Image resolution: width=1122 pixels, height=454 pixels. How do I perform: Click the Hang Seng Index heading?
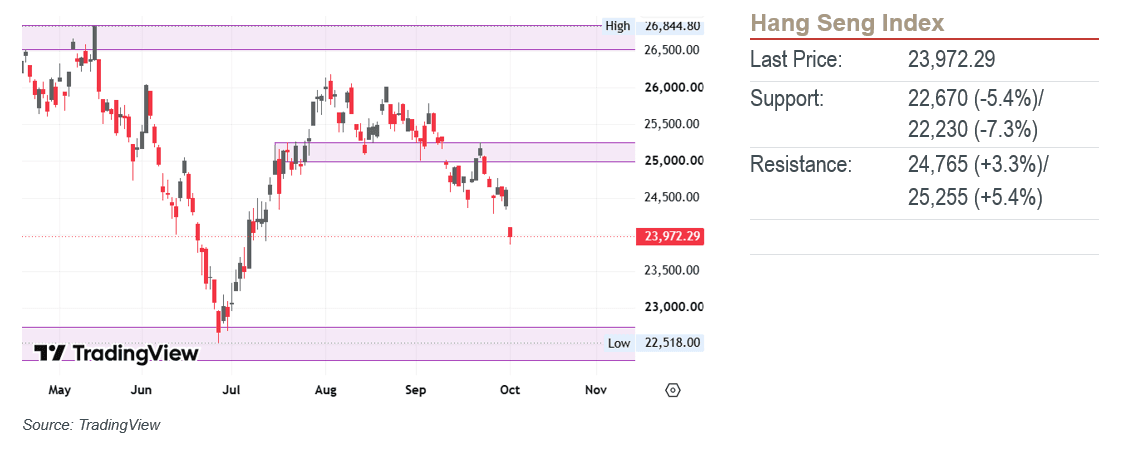847,24
